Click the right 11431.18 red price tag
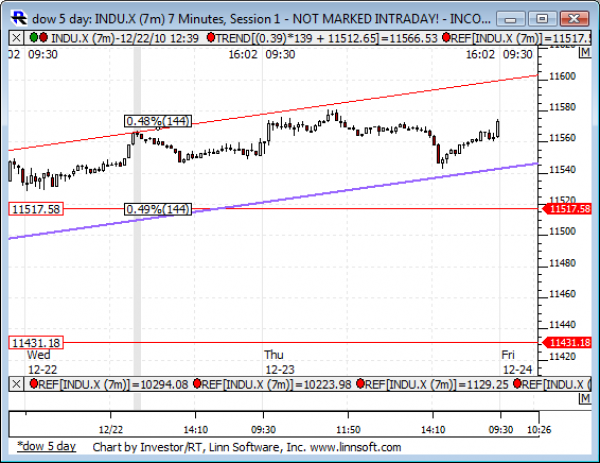 click(567, 342)
